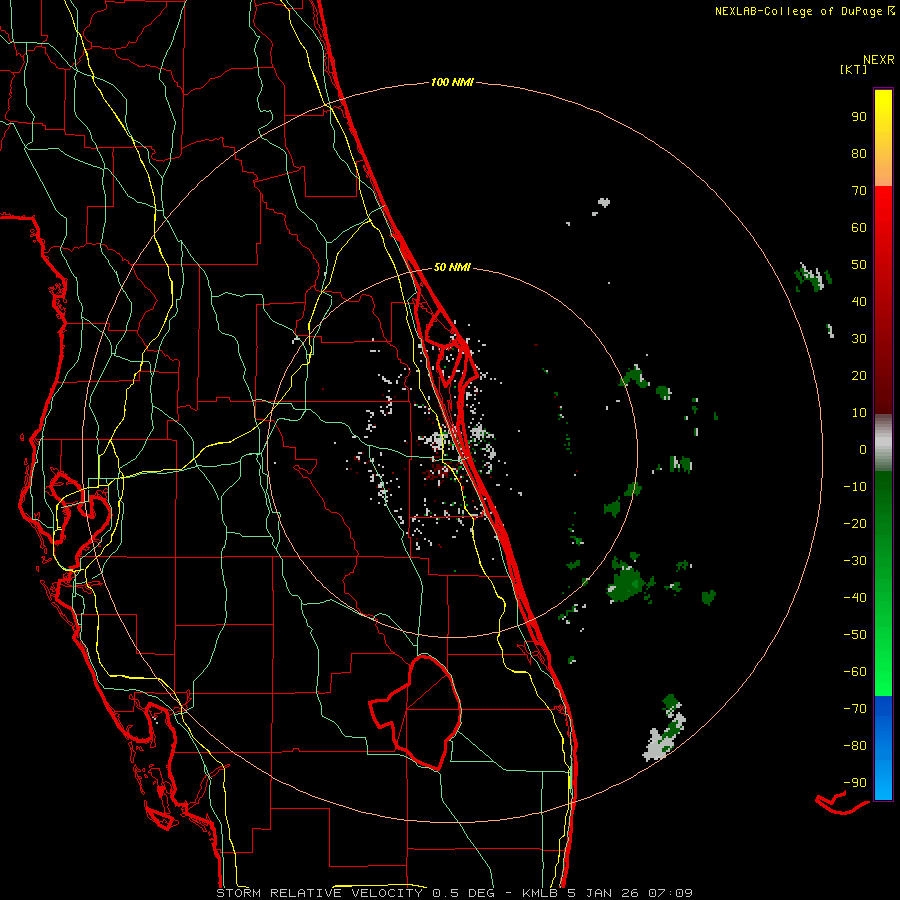This screenshot has height=900, width=900.
Task: Click the positive 60 knot scale value
Action: coord(859,227)
